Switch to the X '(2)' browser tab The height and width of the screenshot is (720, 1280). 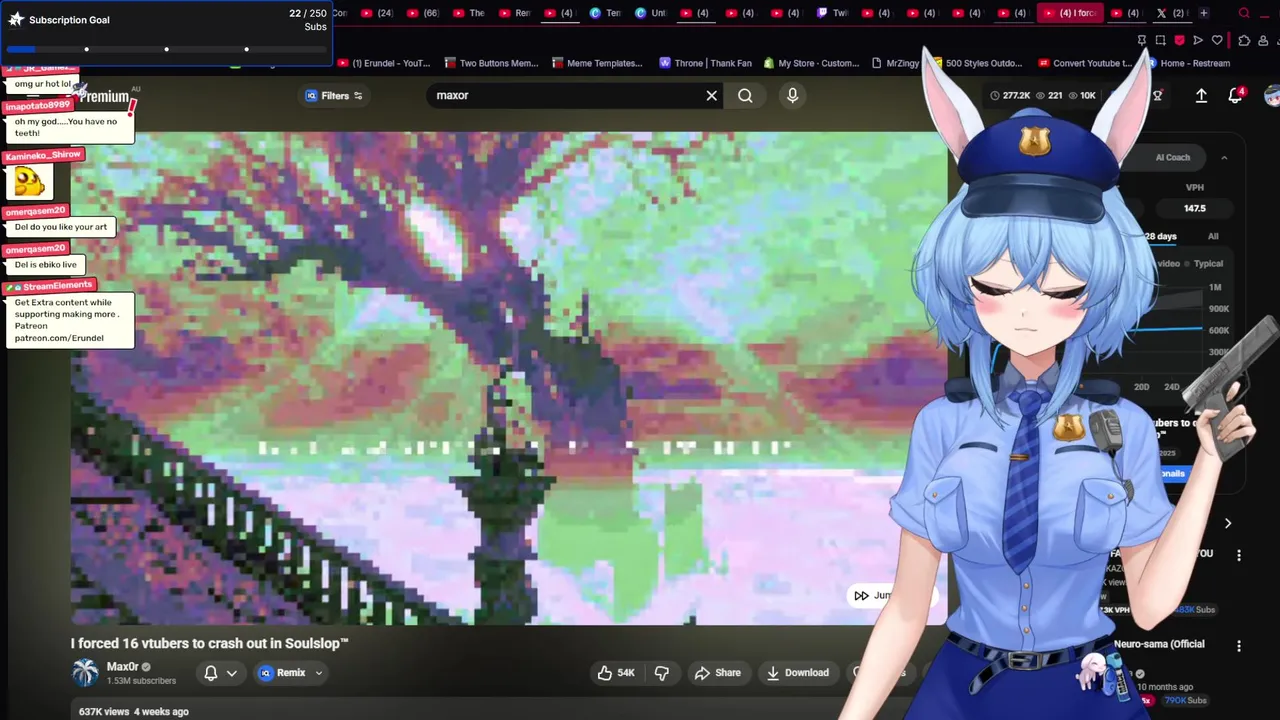1170,13
